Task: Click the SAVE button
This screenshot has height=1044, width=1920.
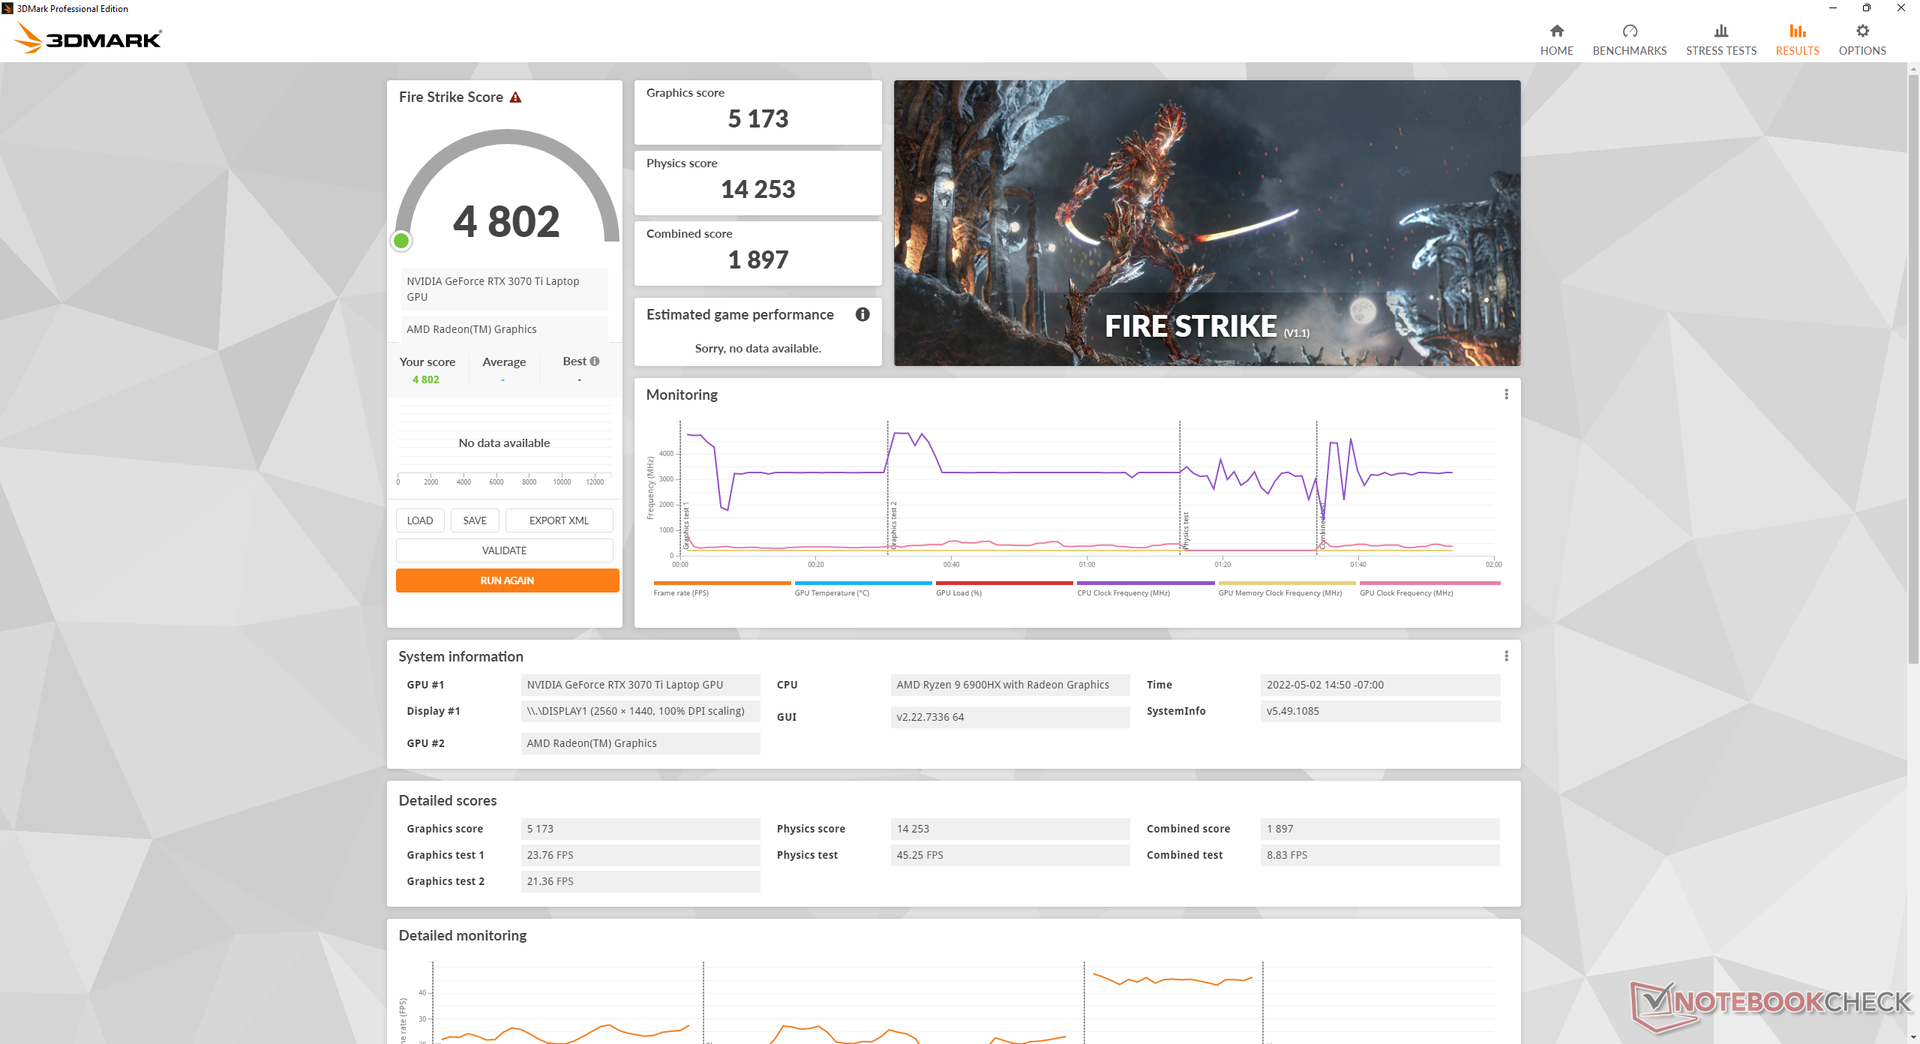Action: click(x=475, y=520)
